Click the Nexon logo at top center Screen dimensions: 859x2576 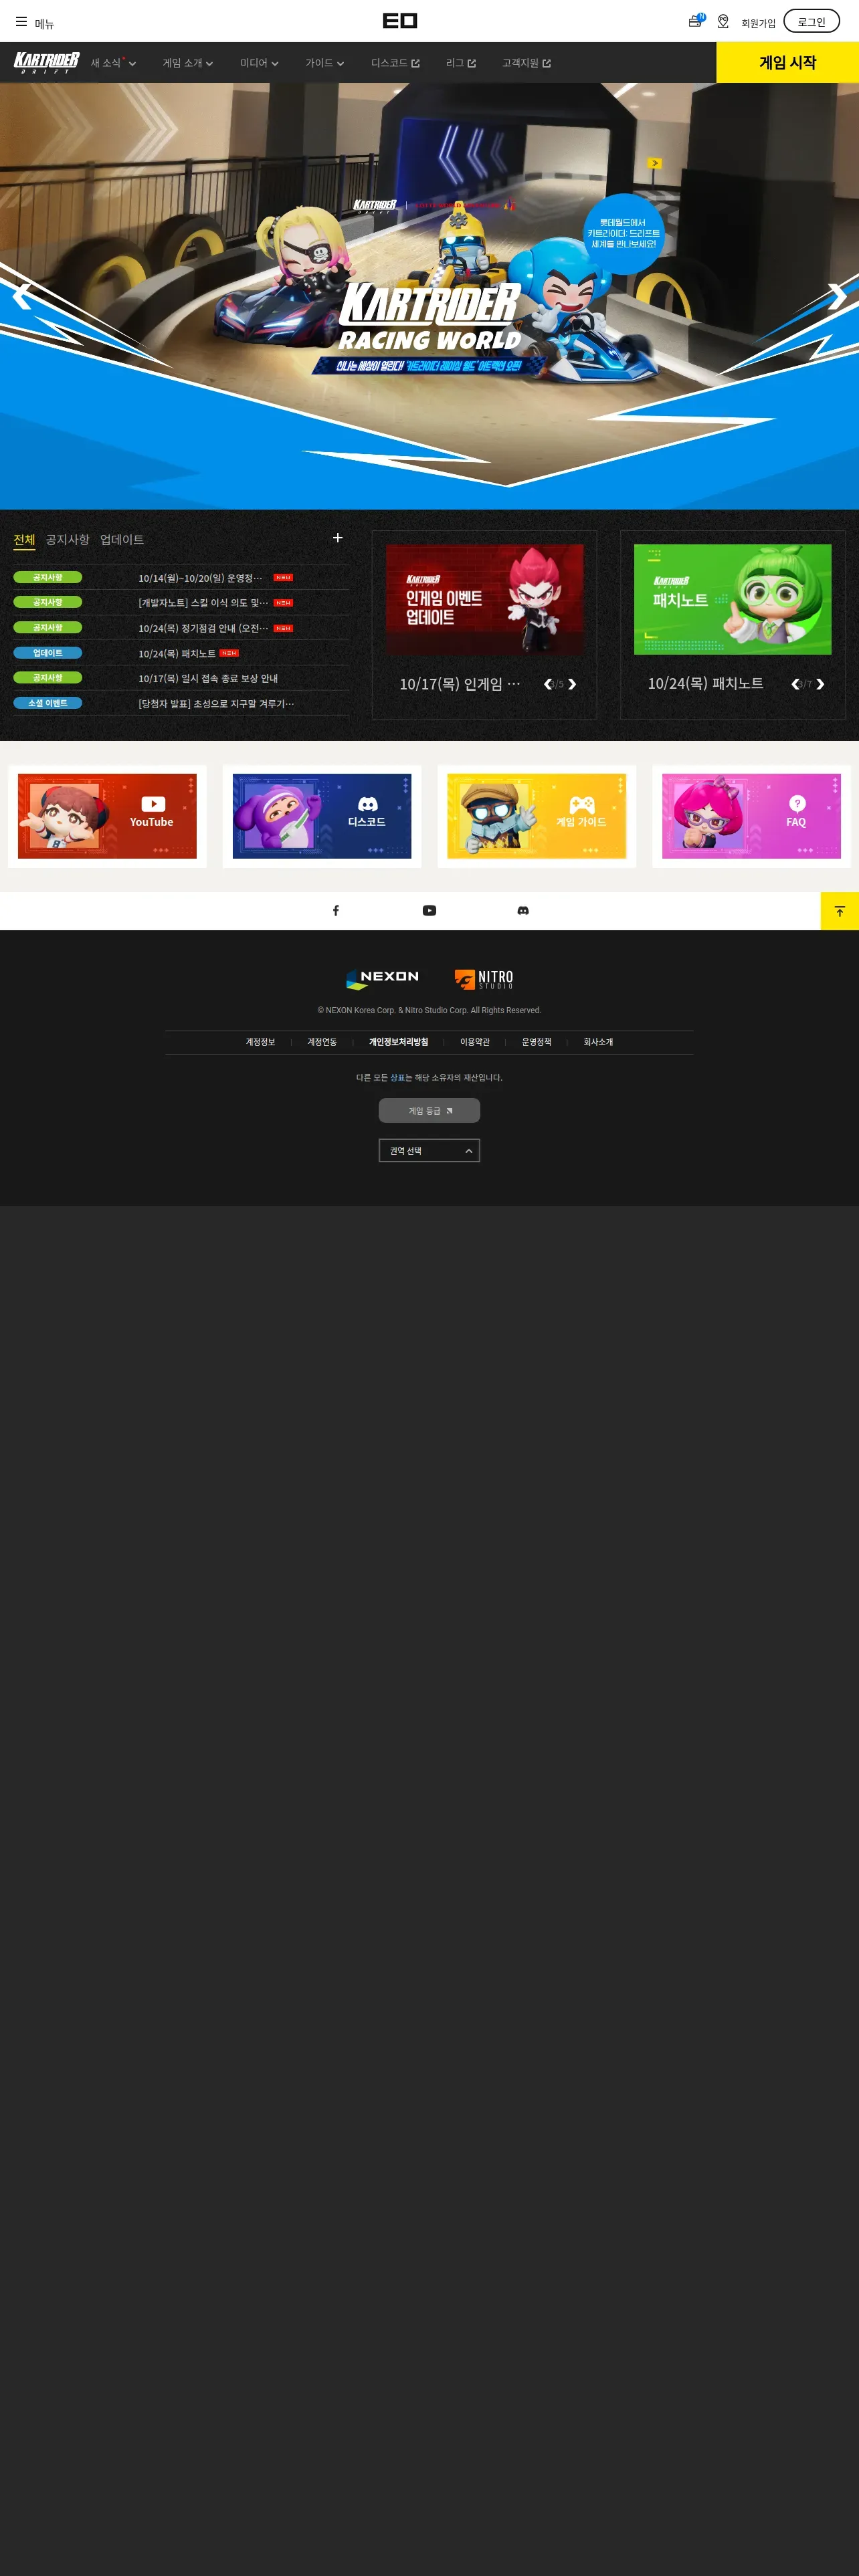coord(400,21)
